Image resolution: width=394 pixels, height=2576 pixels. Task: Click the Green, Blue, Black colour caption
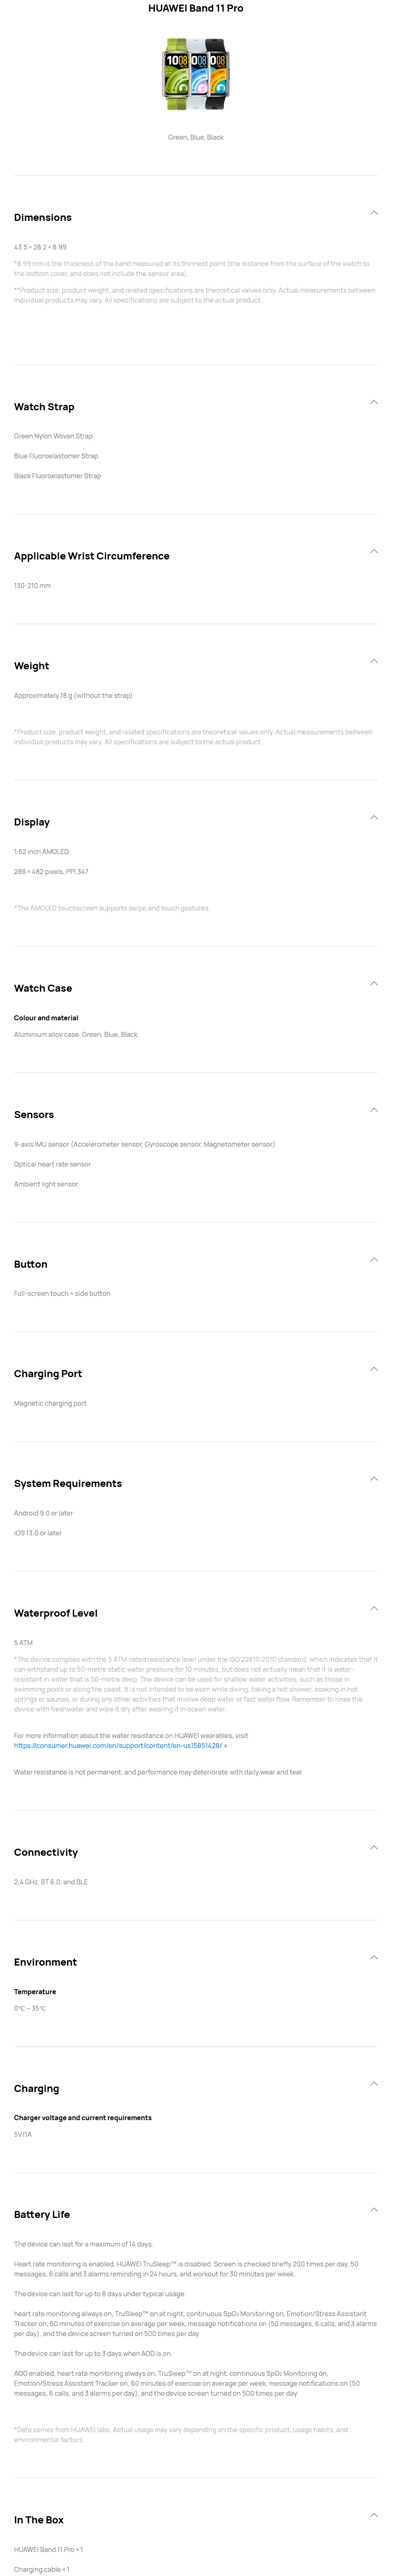click(196, 137)
